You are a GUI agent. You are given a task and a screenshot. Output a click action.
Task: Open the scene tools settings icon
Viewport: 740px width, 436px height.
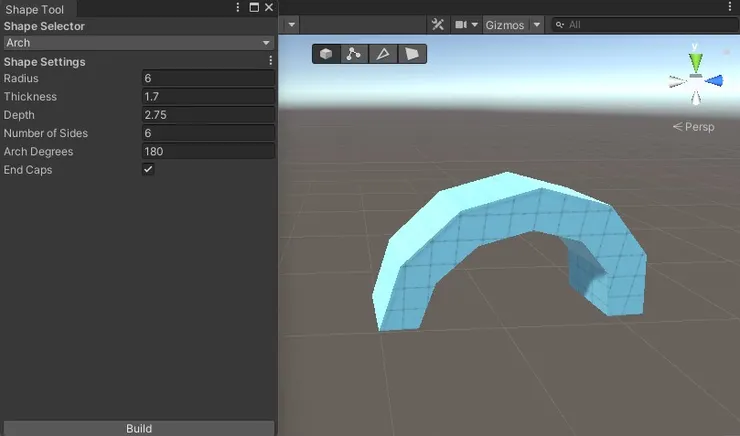(x=437, y=25)
